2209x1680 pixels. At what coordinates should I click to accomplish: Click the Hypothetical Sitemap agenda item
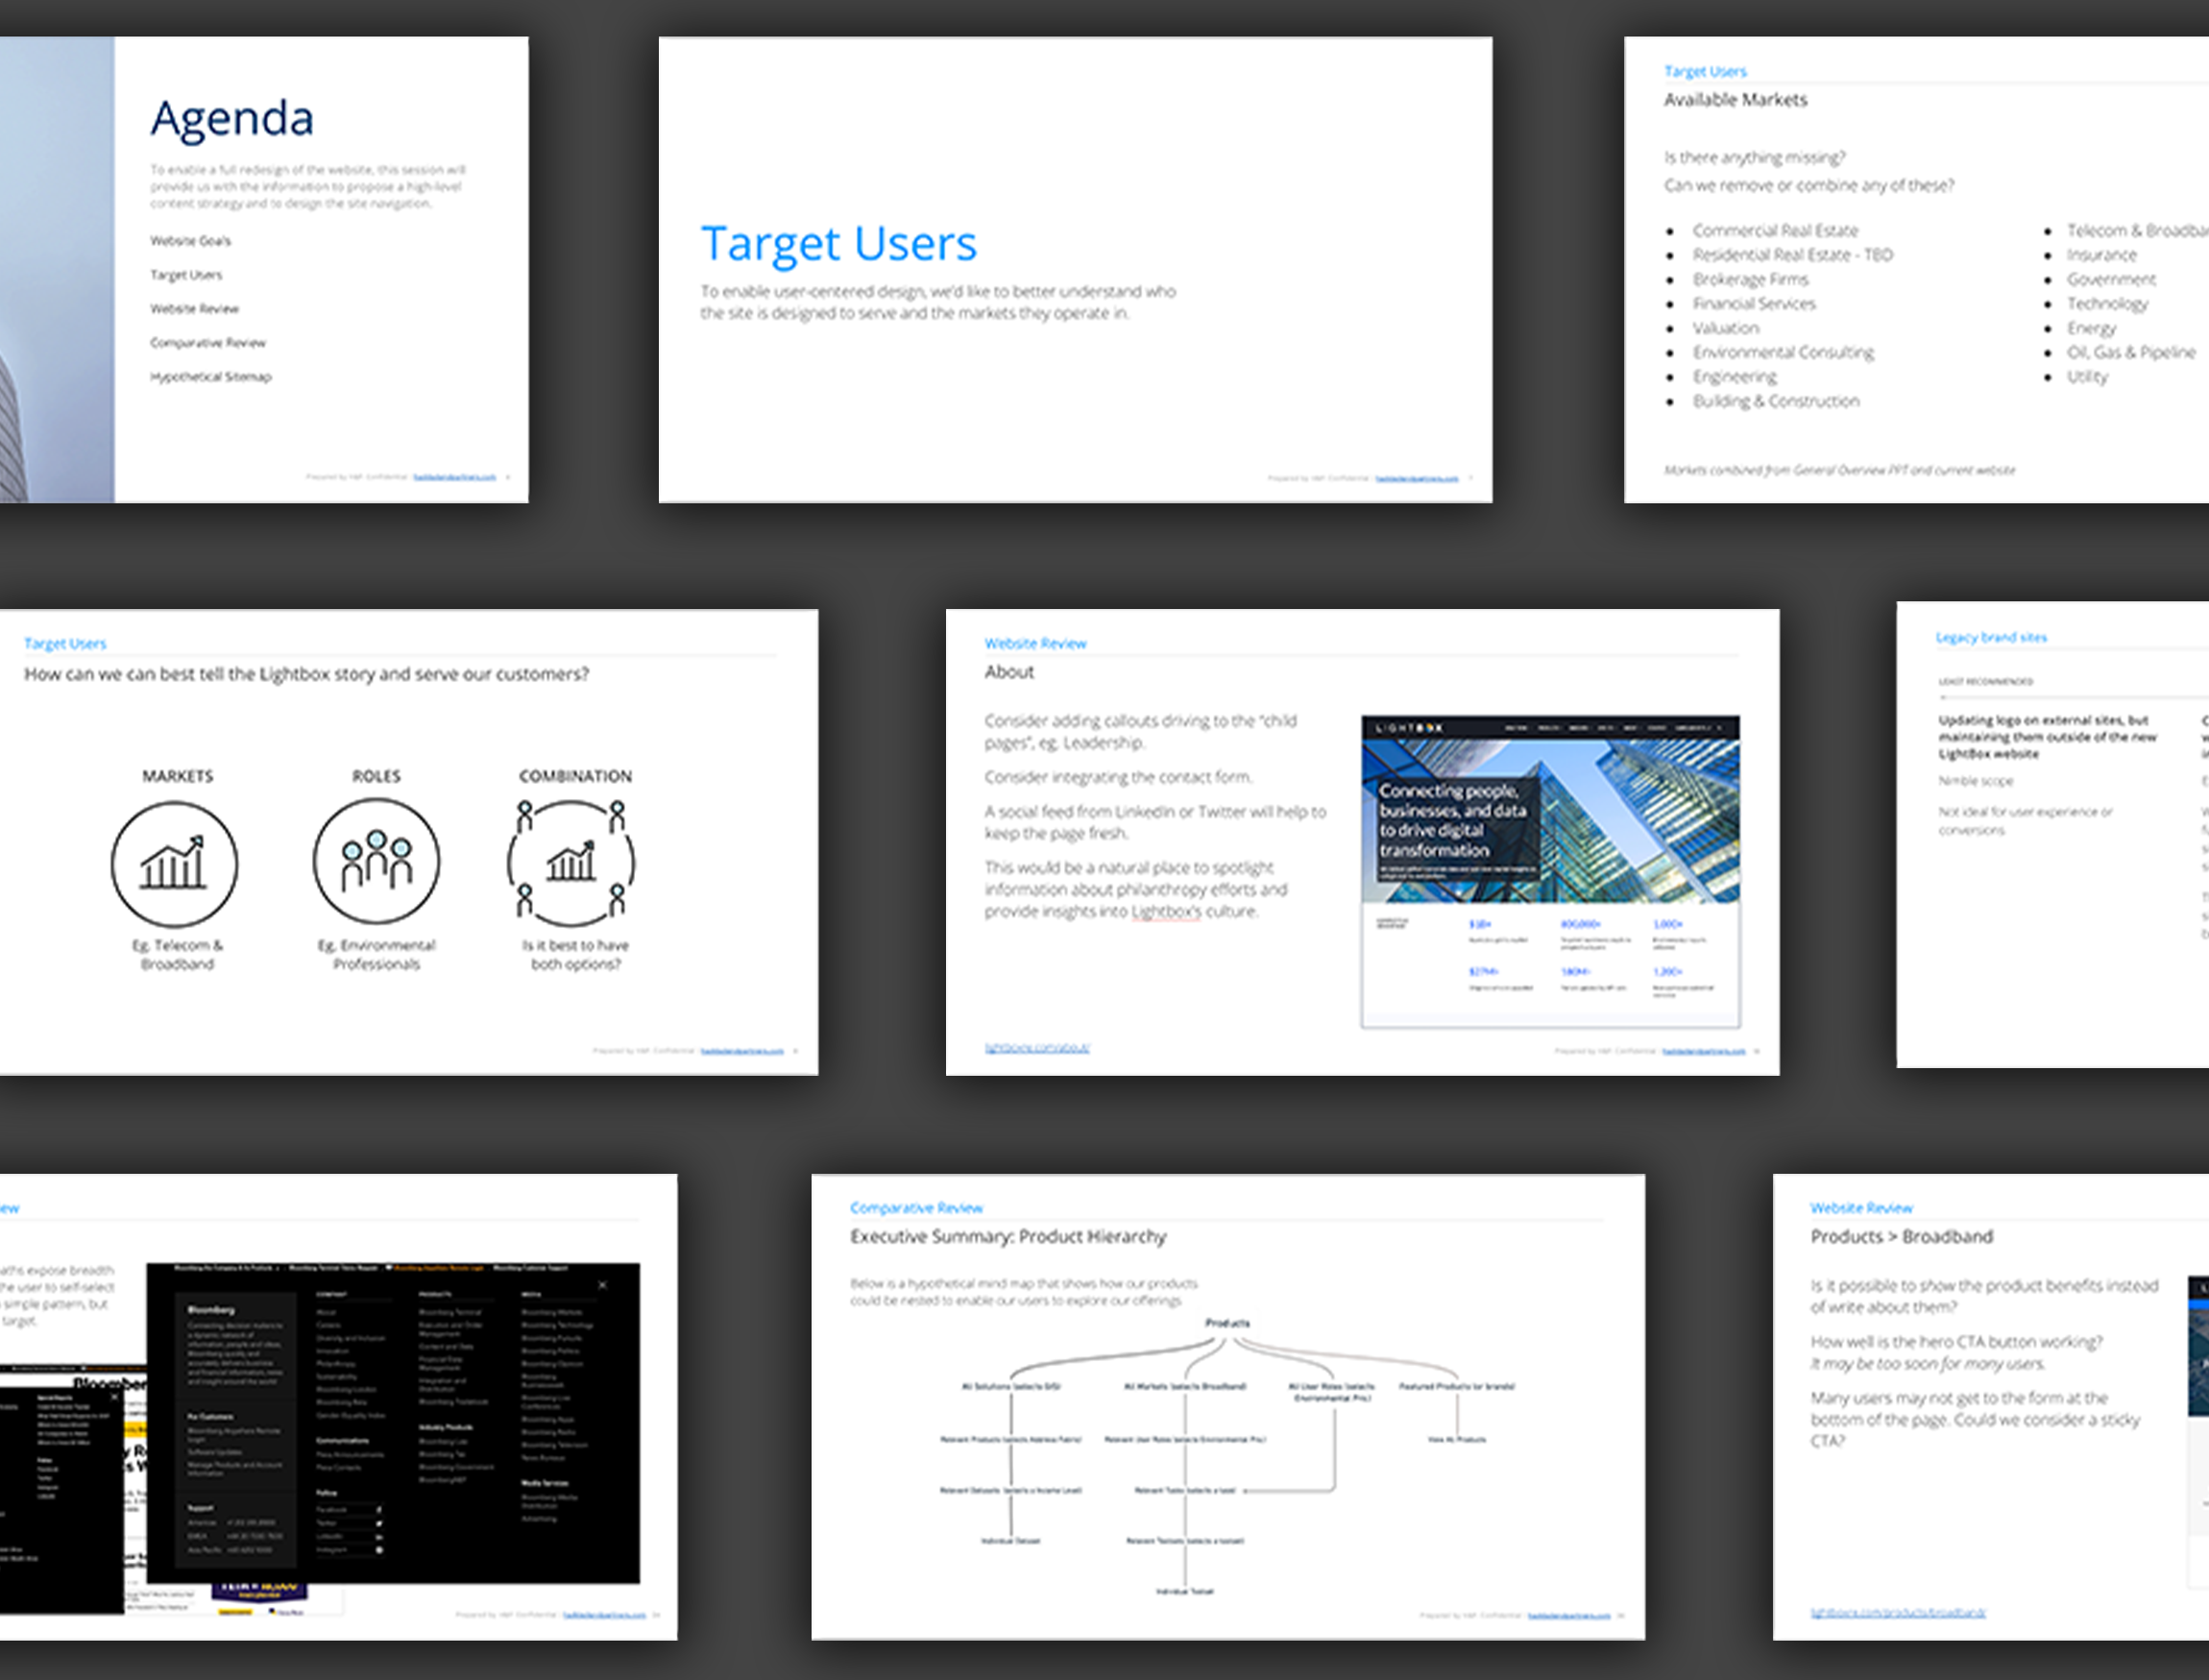tap(210, 377)
